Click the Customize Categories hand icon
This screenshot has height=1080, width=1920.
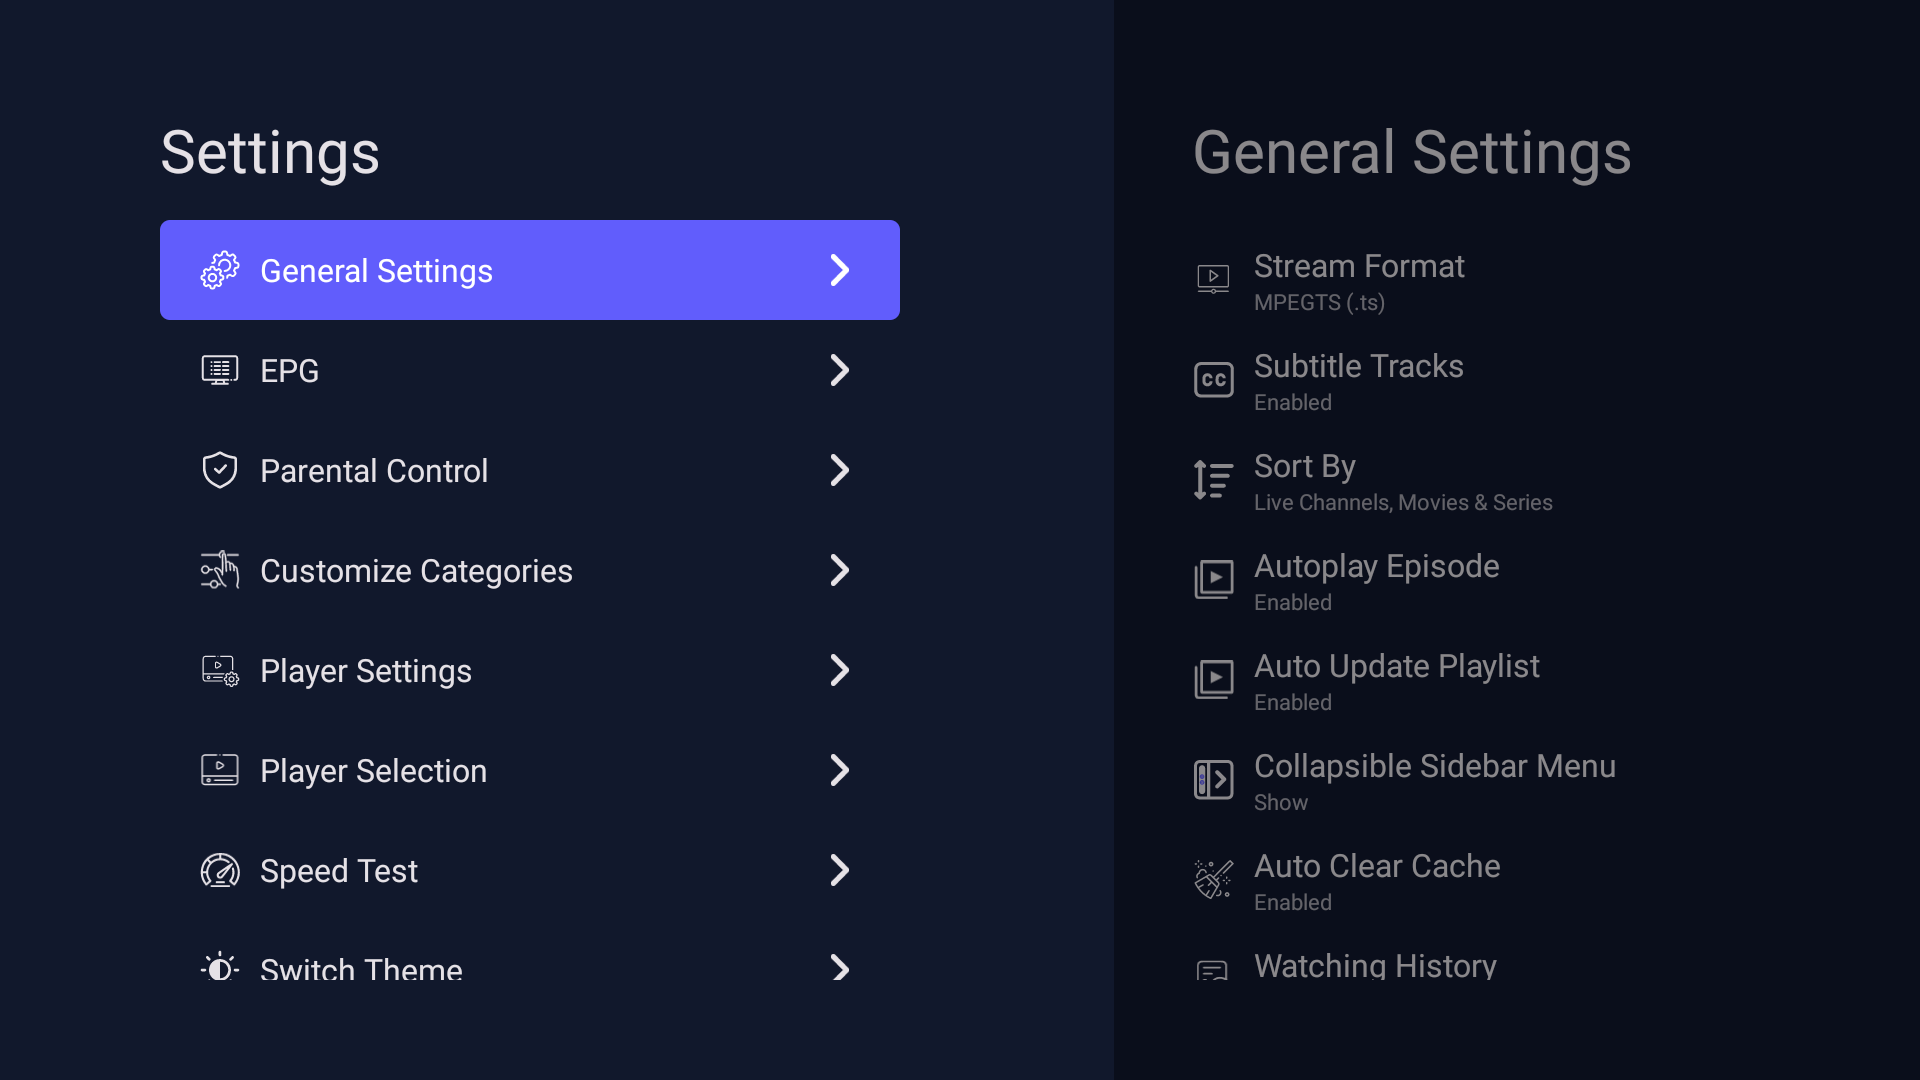(220, 570)
